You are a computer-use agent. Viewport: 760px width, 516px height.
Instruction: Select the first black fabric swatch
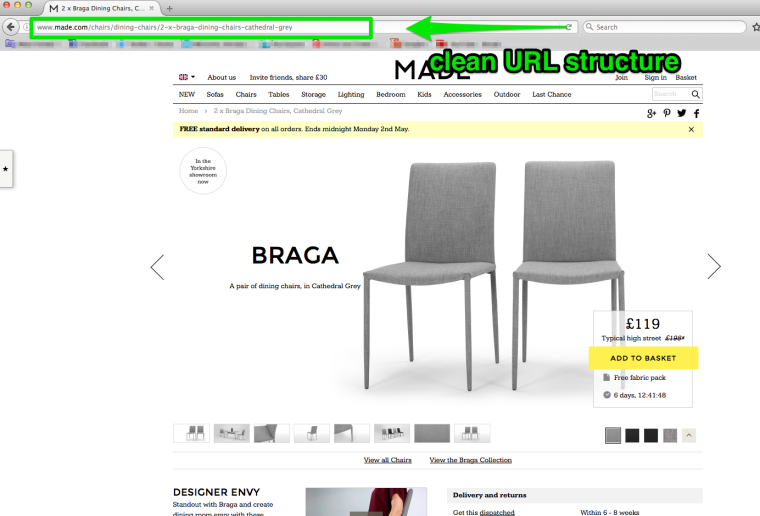click(632, 435)
